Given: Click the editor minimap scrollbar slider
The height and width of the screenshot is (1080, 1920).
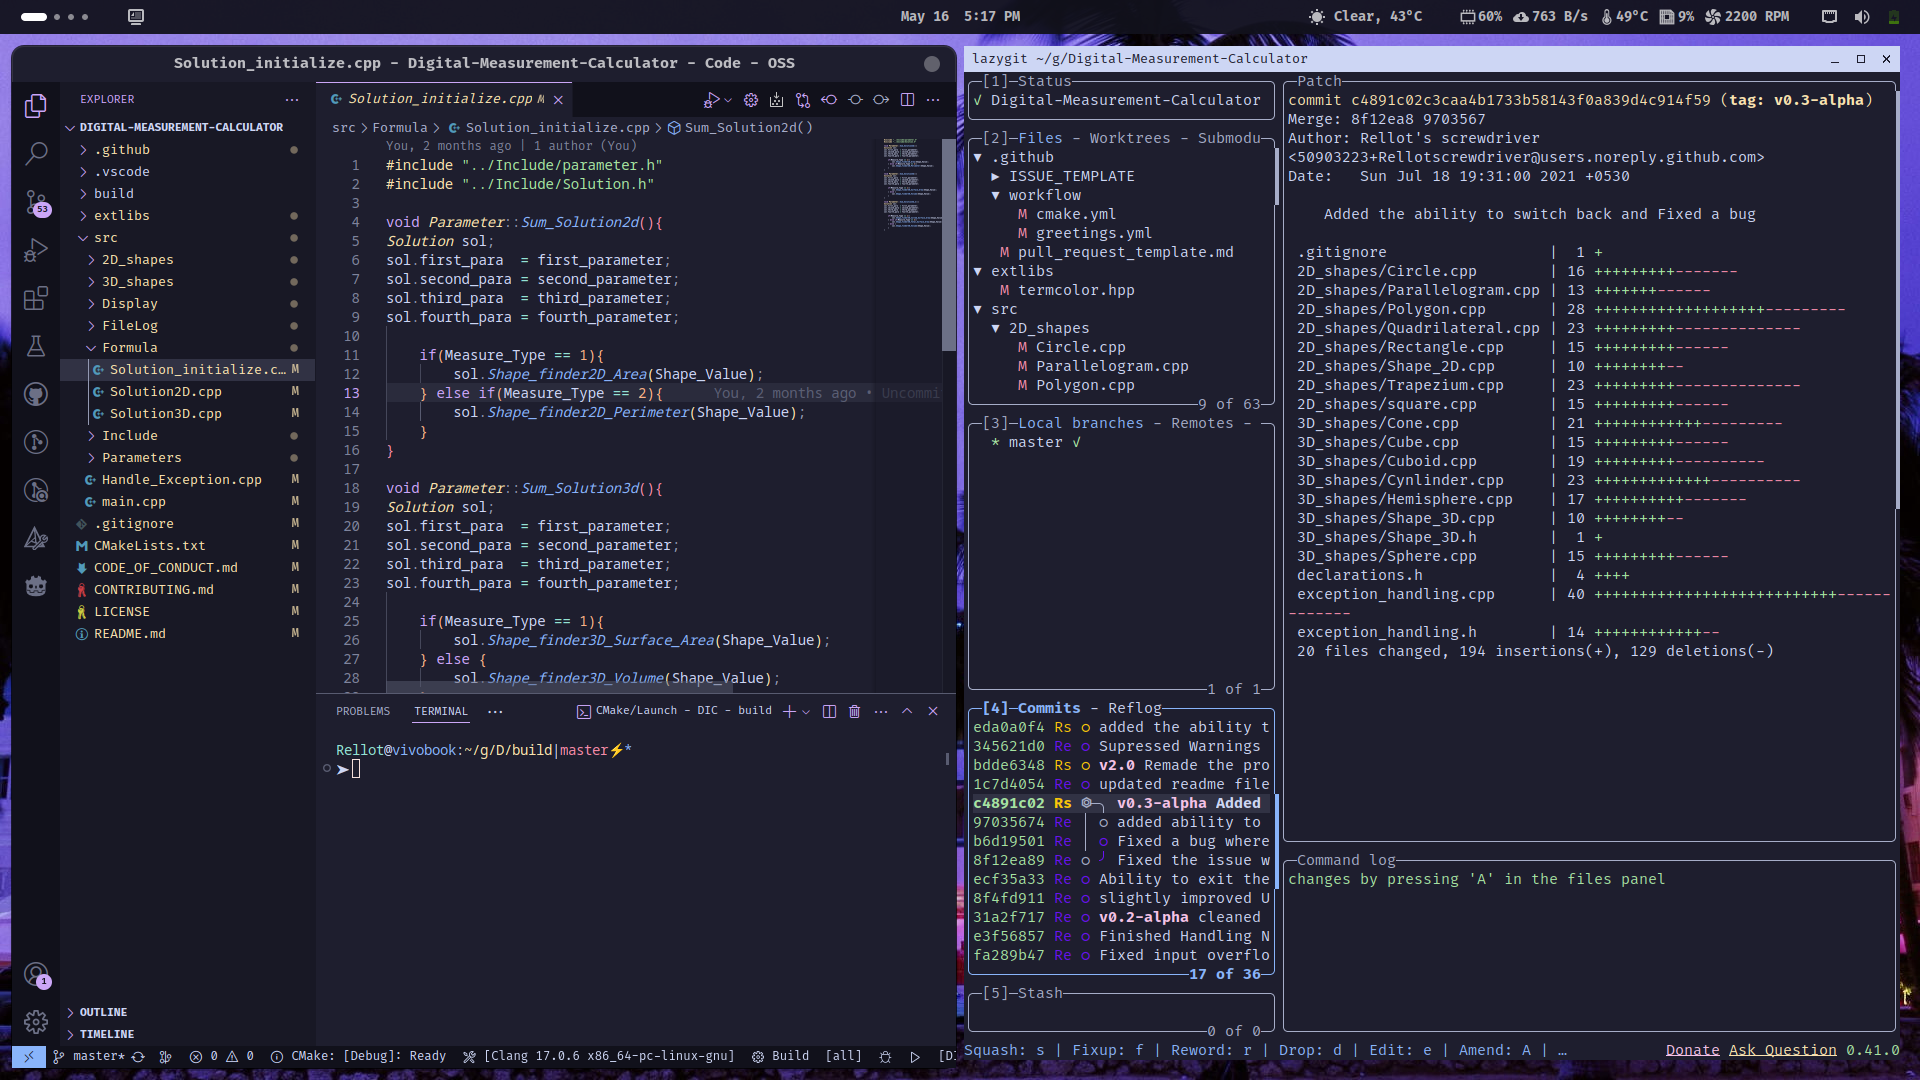Looking at the screenshot, I should (948, 245).
